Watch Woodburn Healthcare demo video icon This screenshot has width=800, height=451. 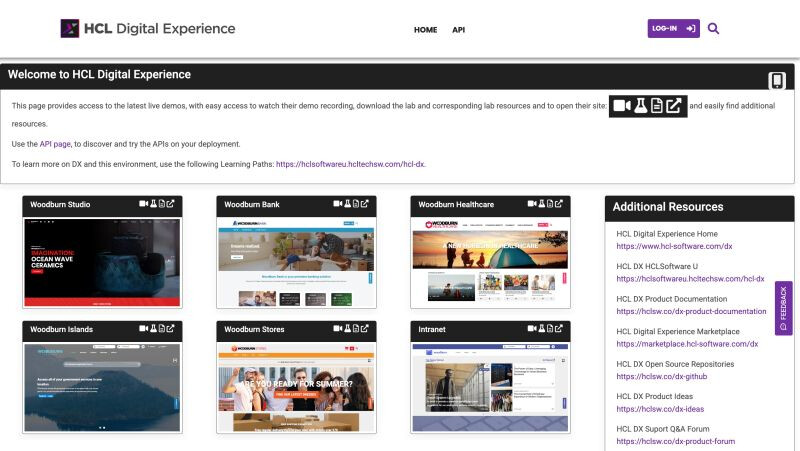click(532, 204)
